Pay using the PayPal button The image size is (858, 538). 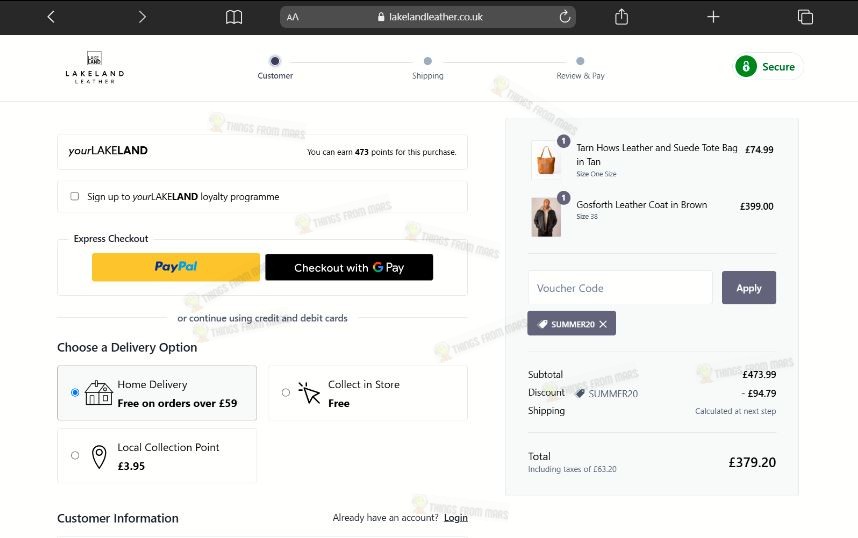click(x=176, y=267)
